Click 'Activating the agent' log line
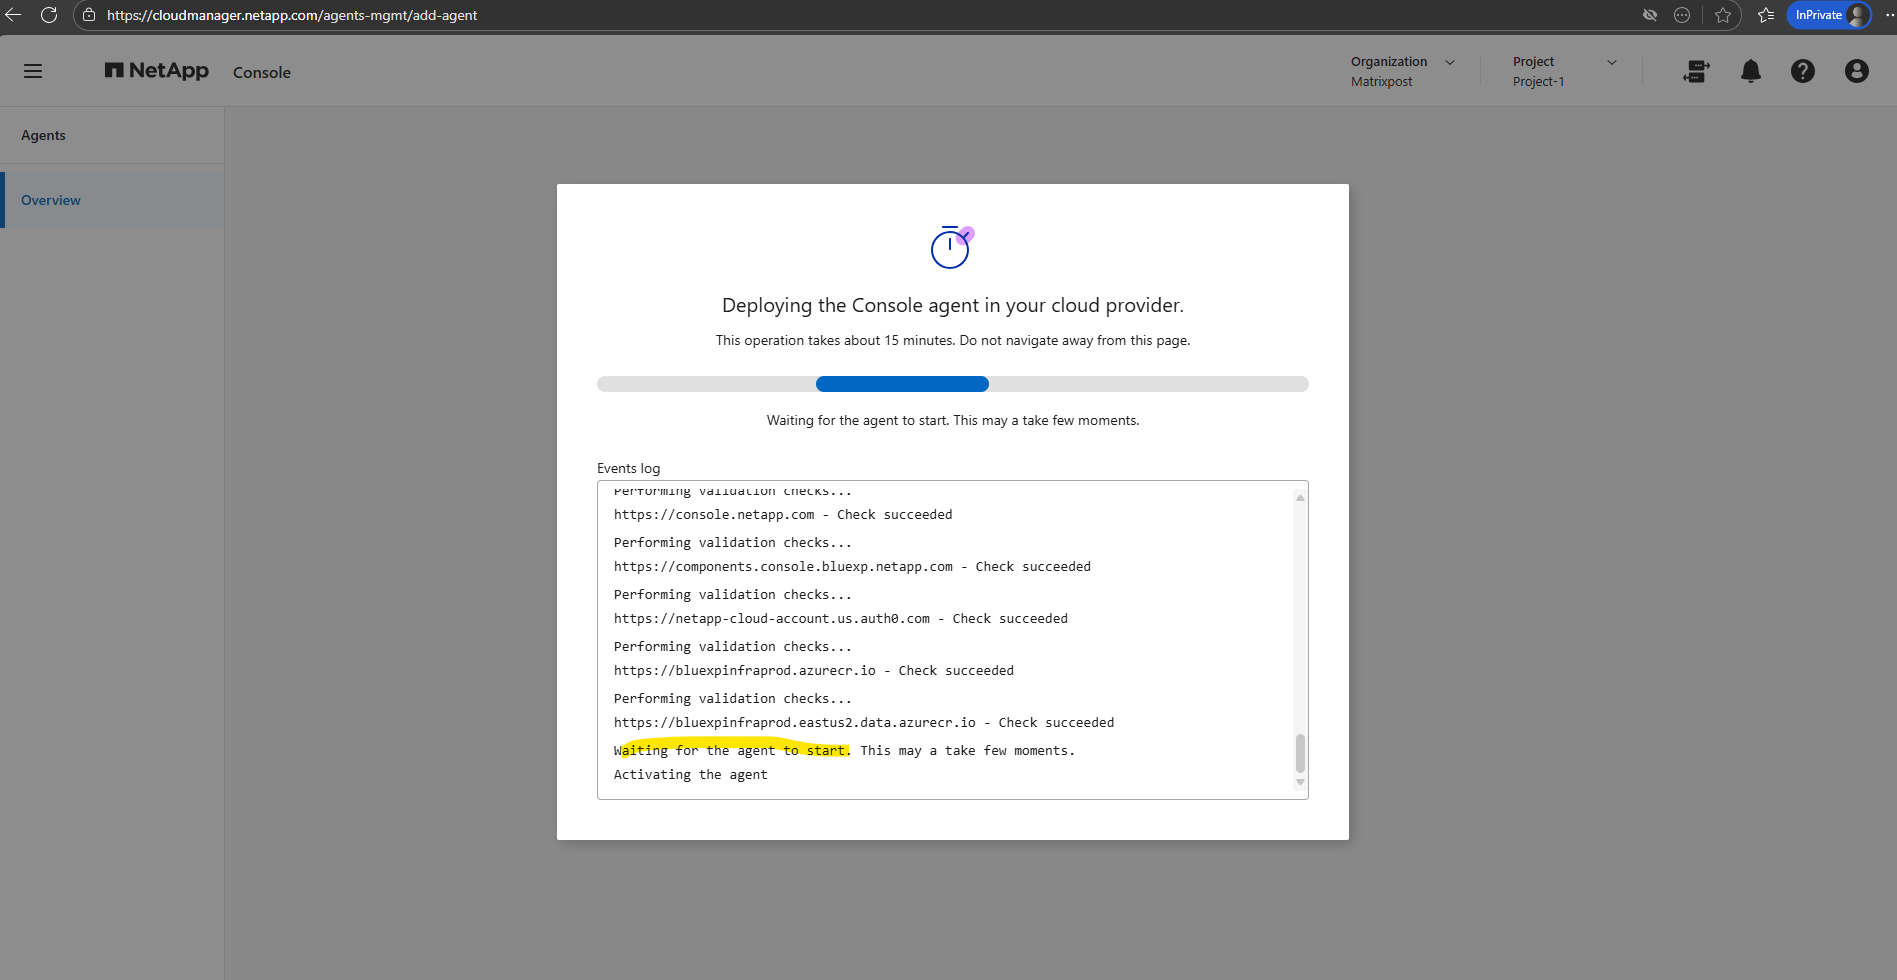 [691, 775]
